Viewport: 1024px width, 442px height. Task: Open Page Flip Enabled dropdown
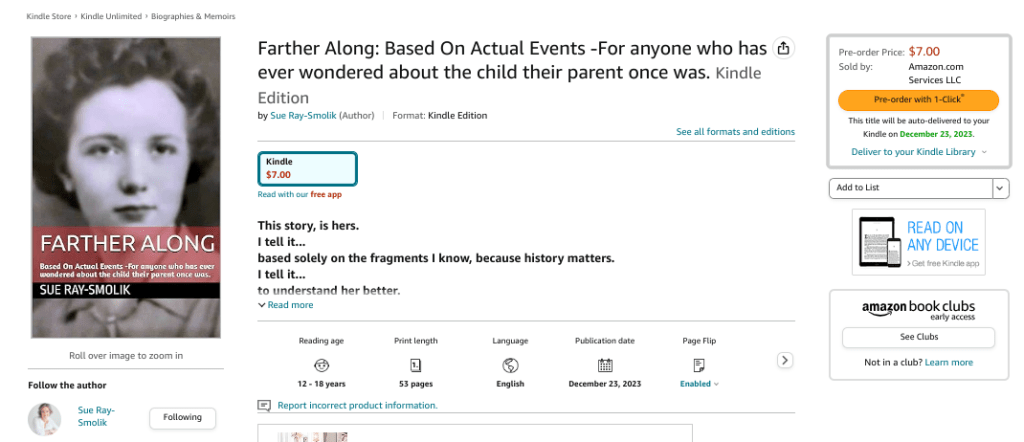(700, 384)
